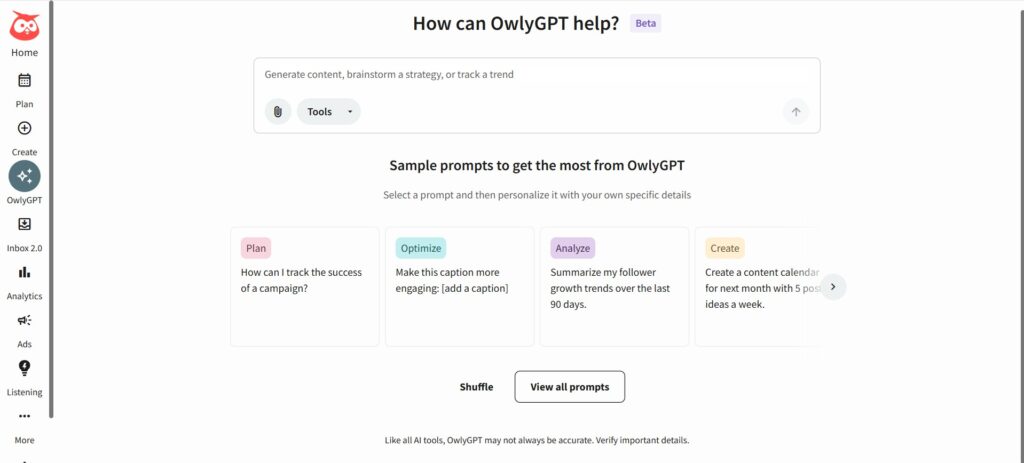The image size is (1024, 463).
Task: Open the Ads megaphone icon
Action: (24, 320)
